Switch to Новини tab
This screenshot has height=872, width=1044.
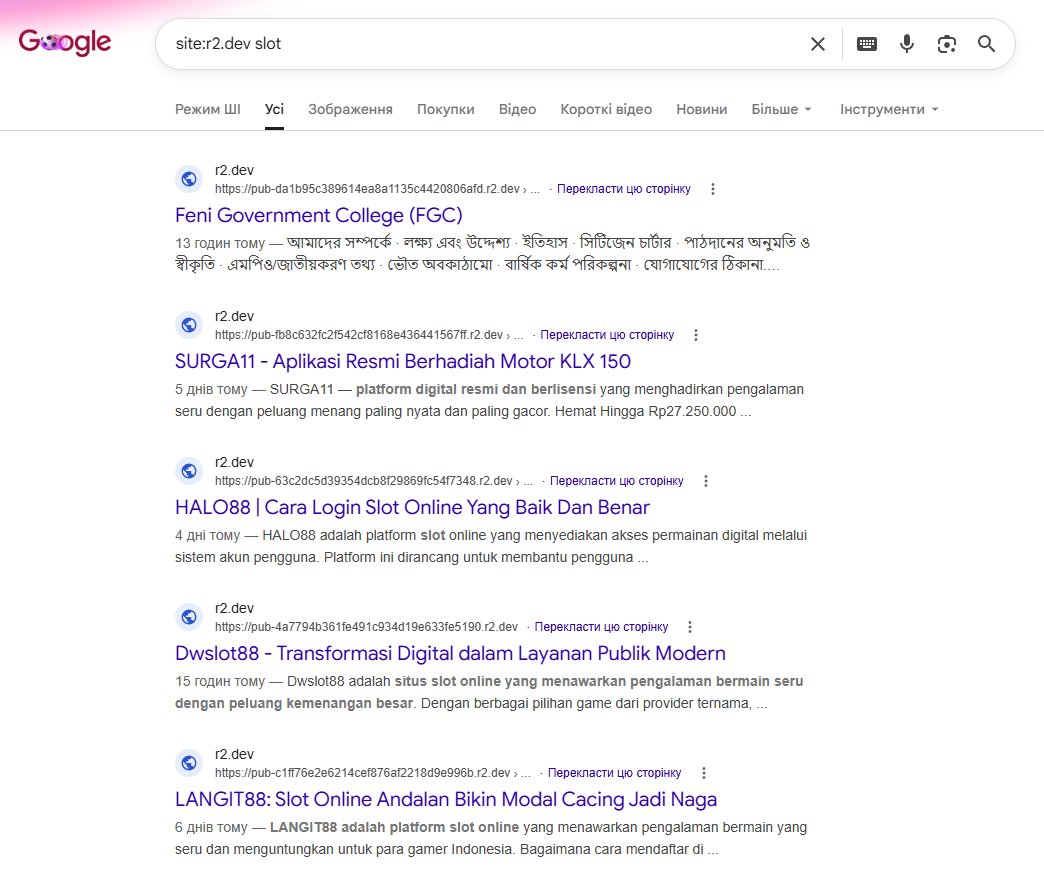(x=702, y=109)
